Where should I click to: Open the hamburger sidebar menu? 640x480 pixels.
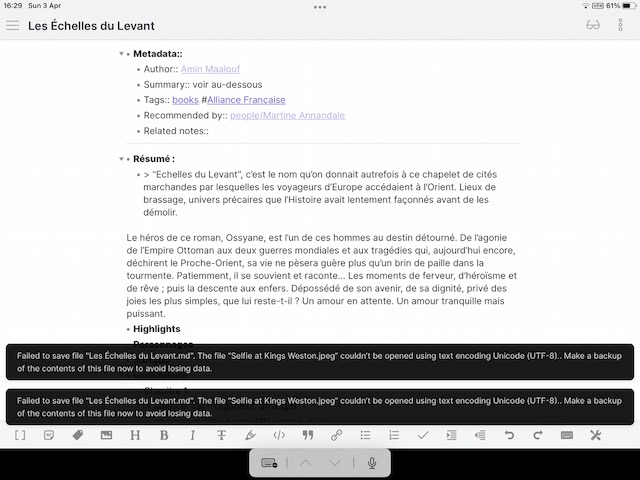click(13, 25)
